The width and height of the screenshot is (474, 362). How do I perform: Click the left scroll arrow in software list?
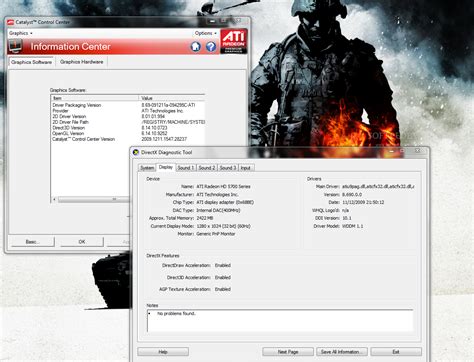coord(55,199)
